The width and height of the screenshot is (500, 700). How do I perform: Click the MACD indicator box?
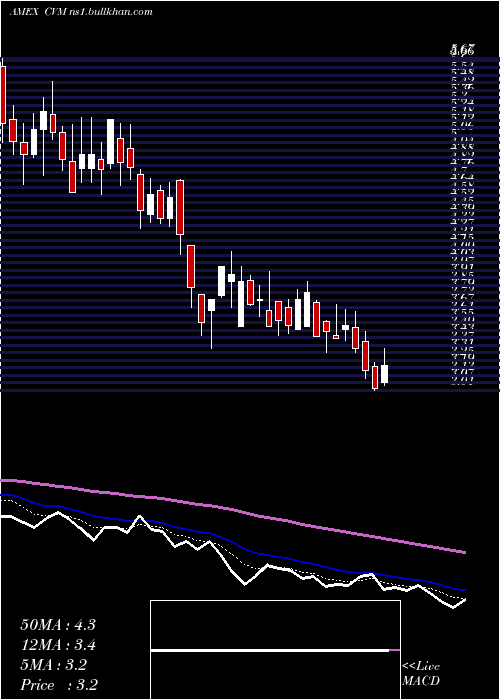point(275,650)
